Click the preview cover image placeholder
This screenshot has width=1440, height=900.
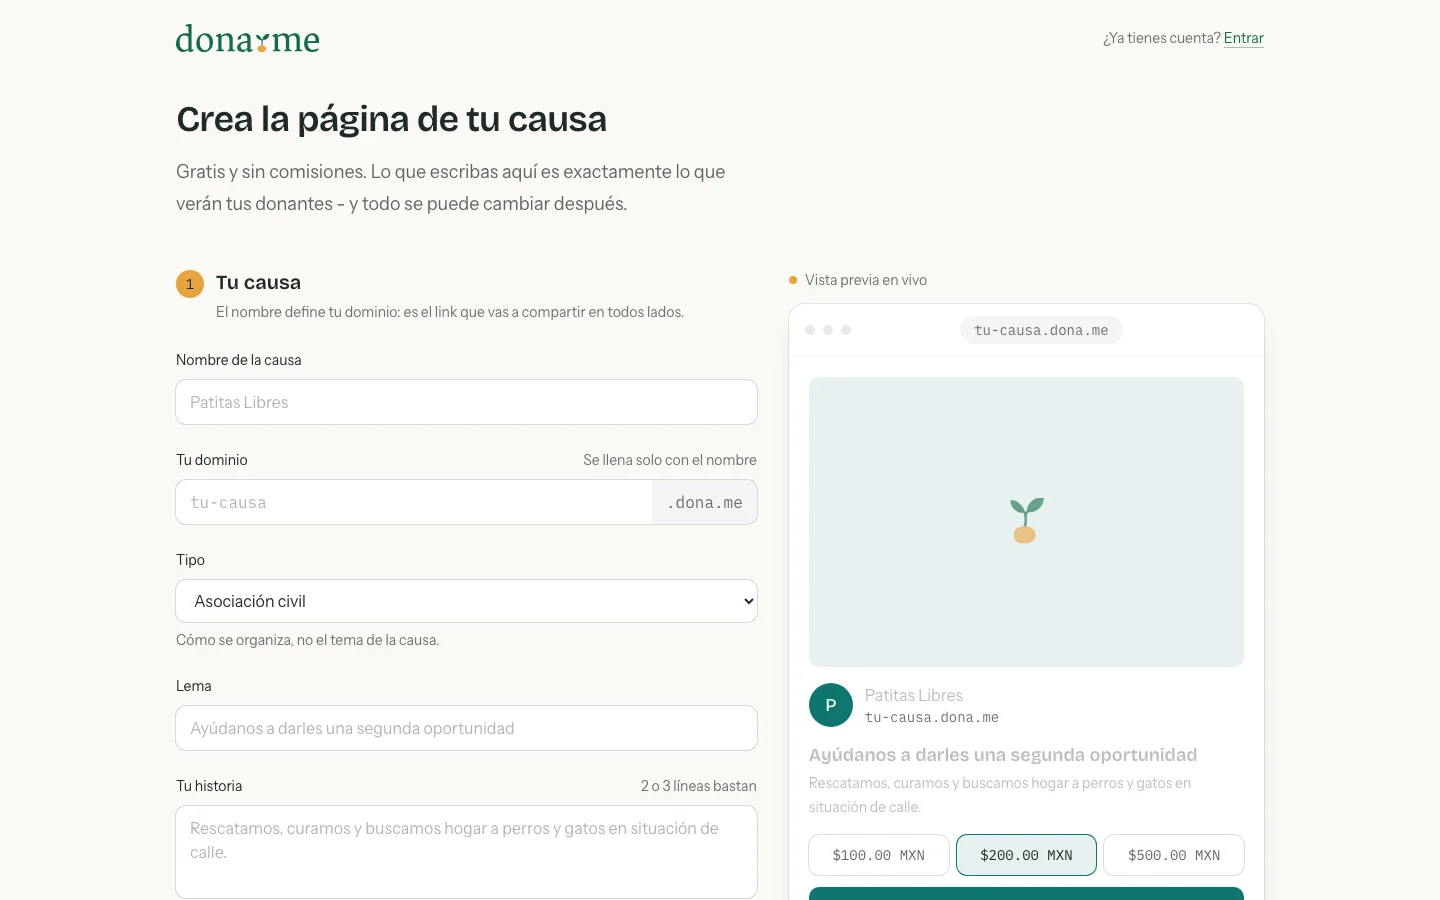tap(1026, 522)
